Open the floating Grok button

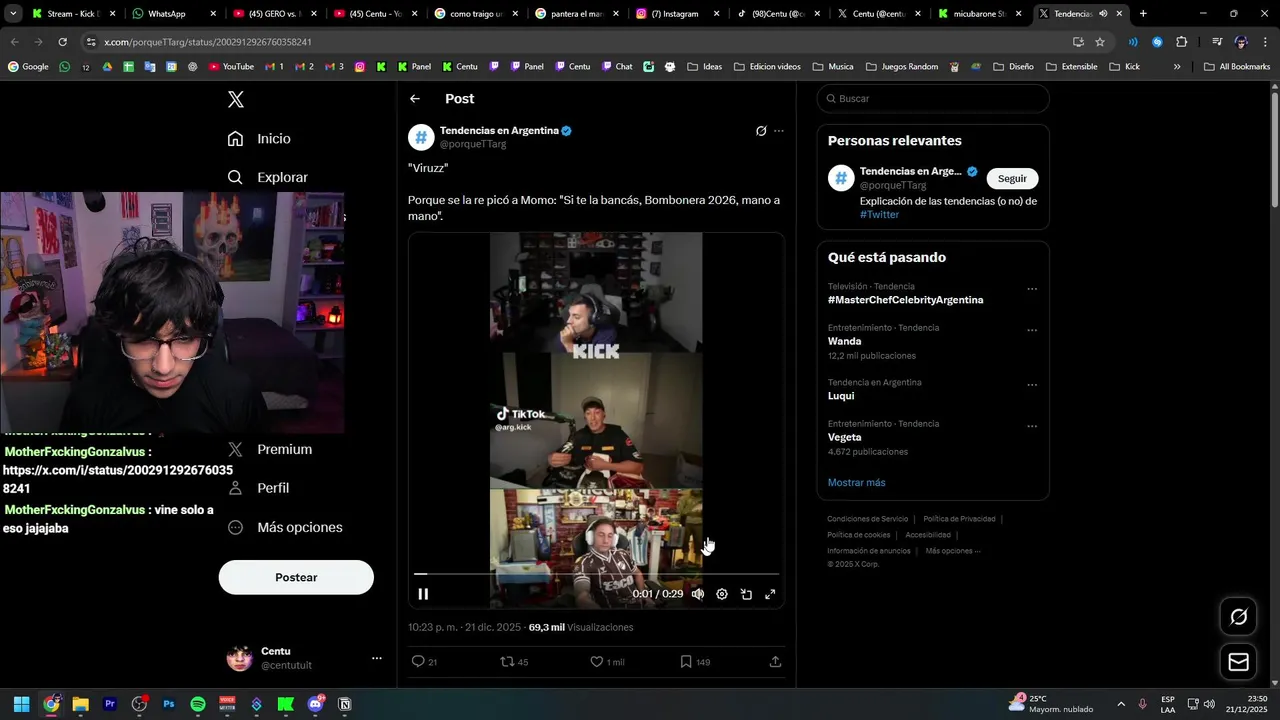tap(1238, 617)
